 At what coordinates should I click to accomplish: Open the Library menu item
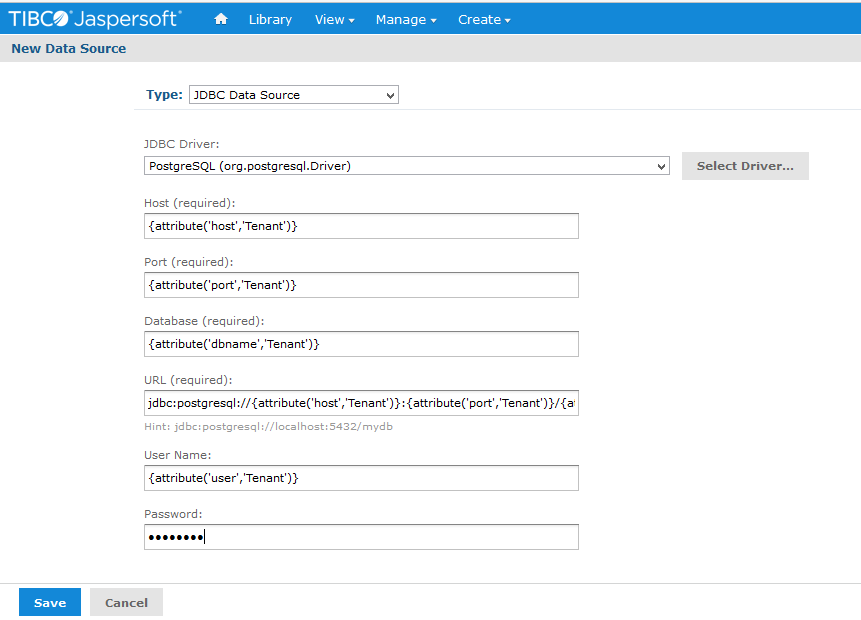pyautogui.click(x=270, y=19)
